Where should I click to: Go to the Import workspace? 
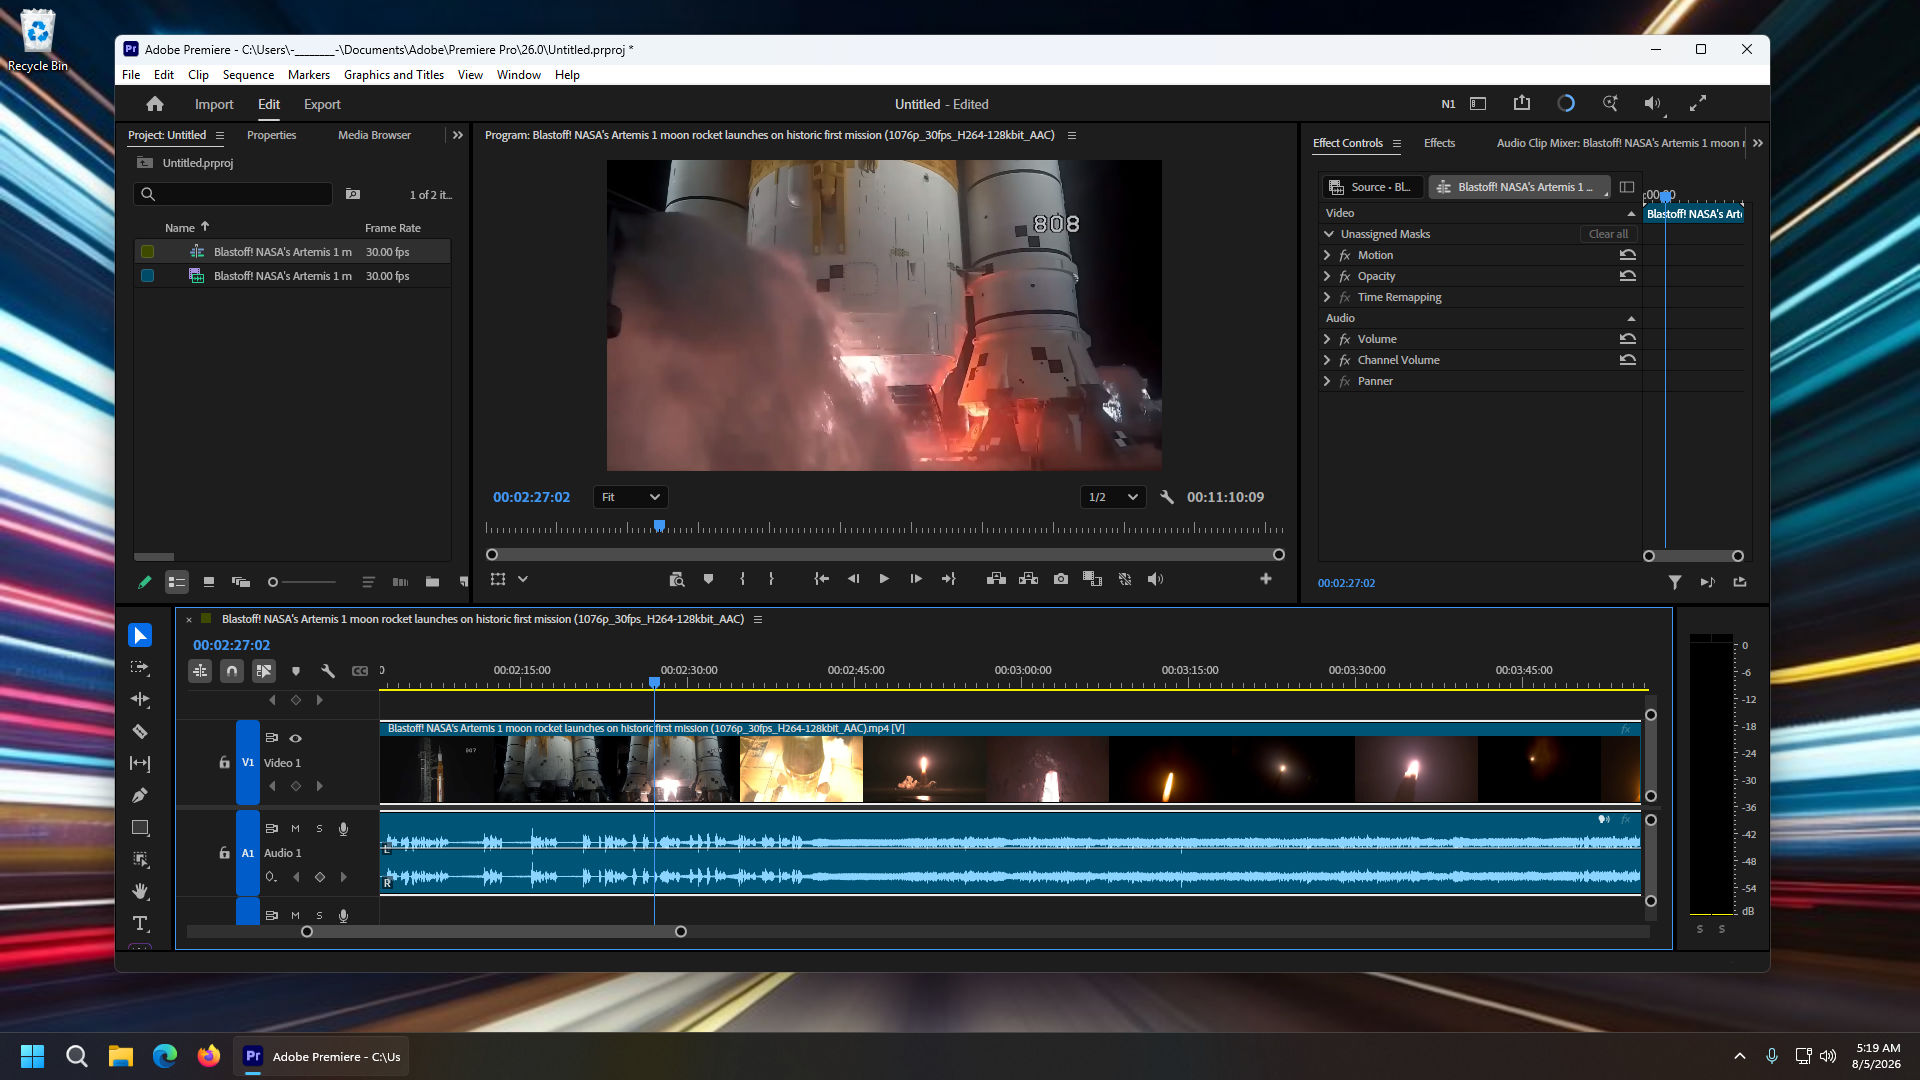point(214,104)
